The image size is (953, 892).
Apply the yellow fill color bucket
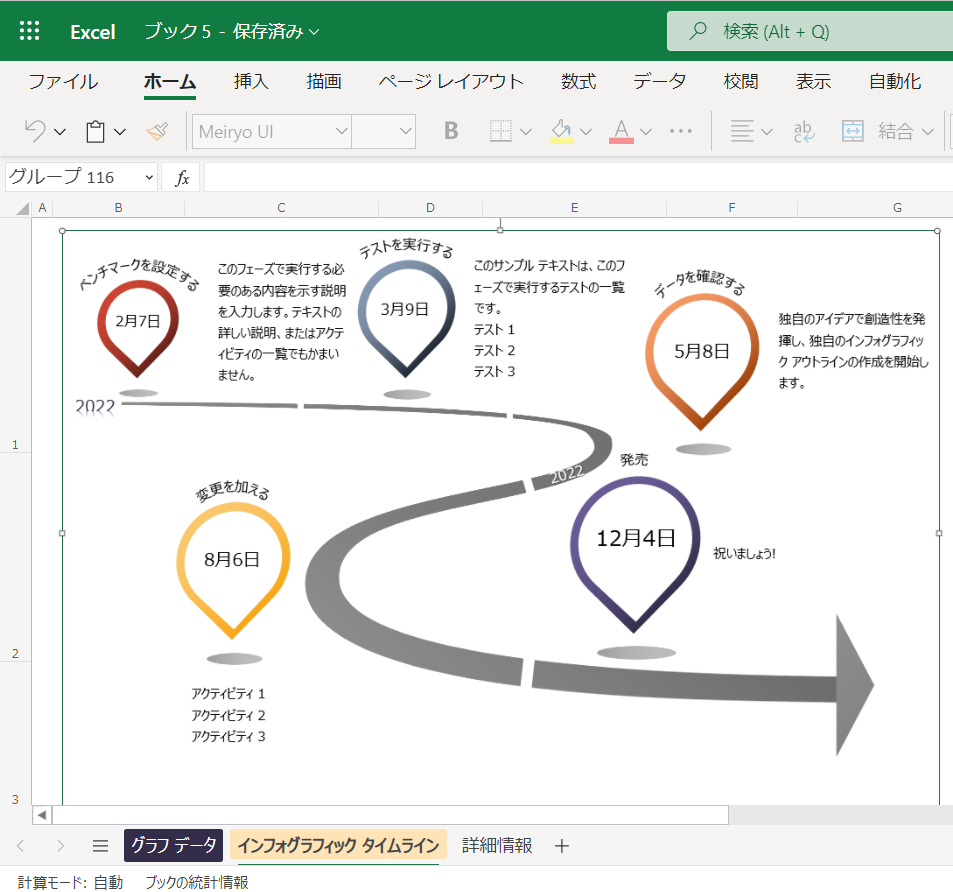coord(561,131)
